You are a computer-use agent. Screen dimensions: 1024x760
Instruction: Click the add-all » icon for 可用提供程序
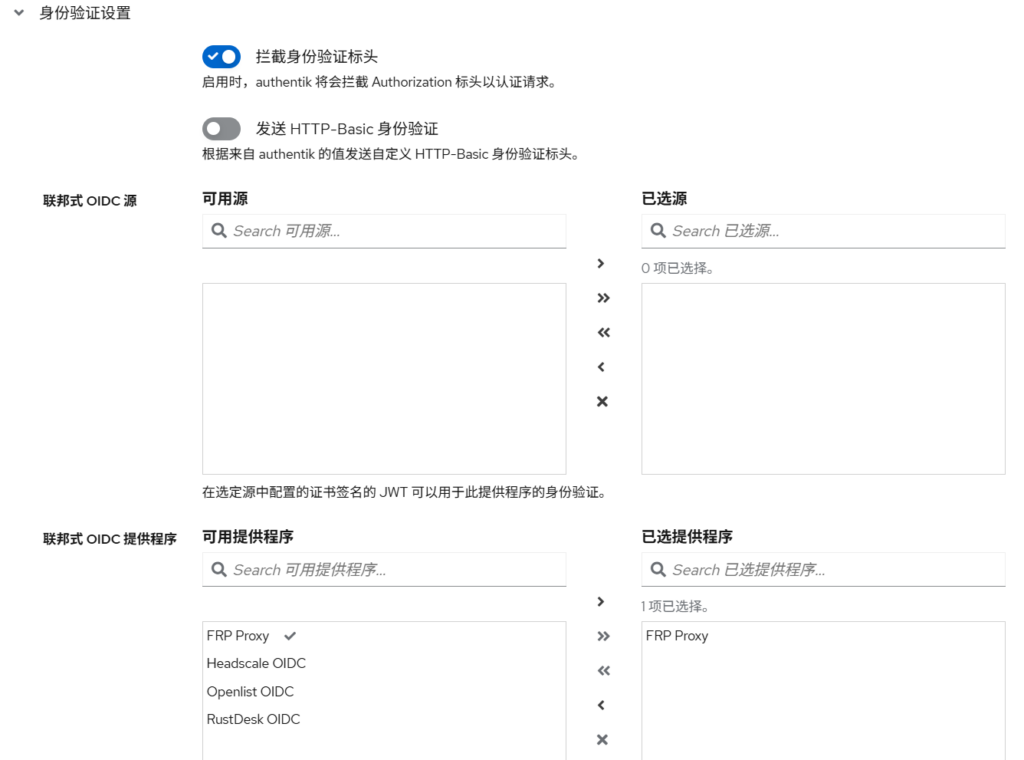click(602, 636)
